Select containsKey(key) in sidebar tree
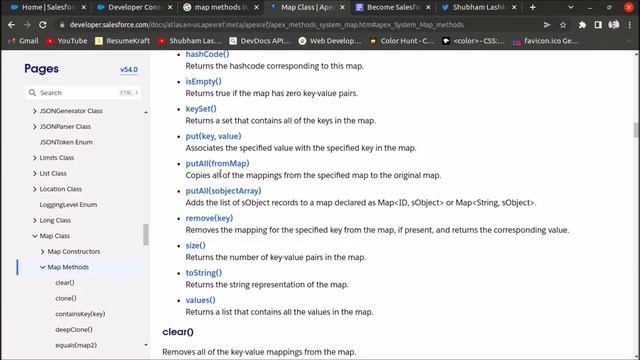The image size is (640, 360). click(x=80, y=314)
